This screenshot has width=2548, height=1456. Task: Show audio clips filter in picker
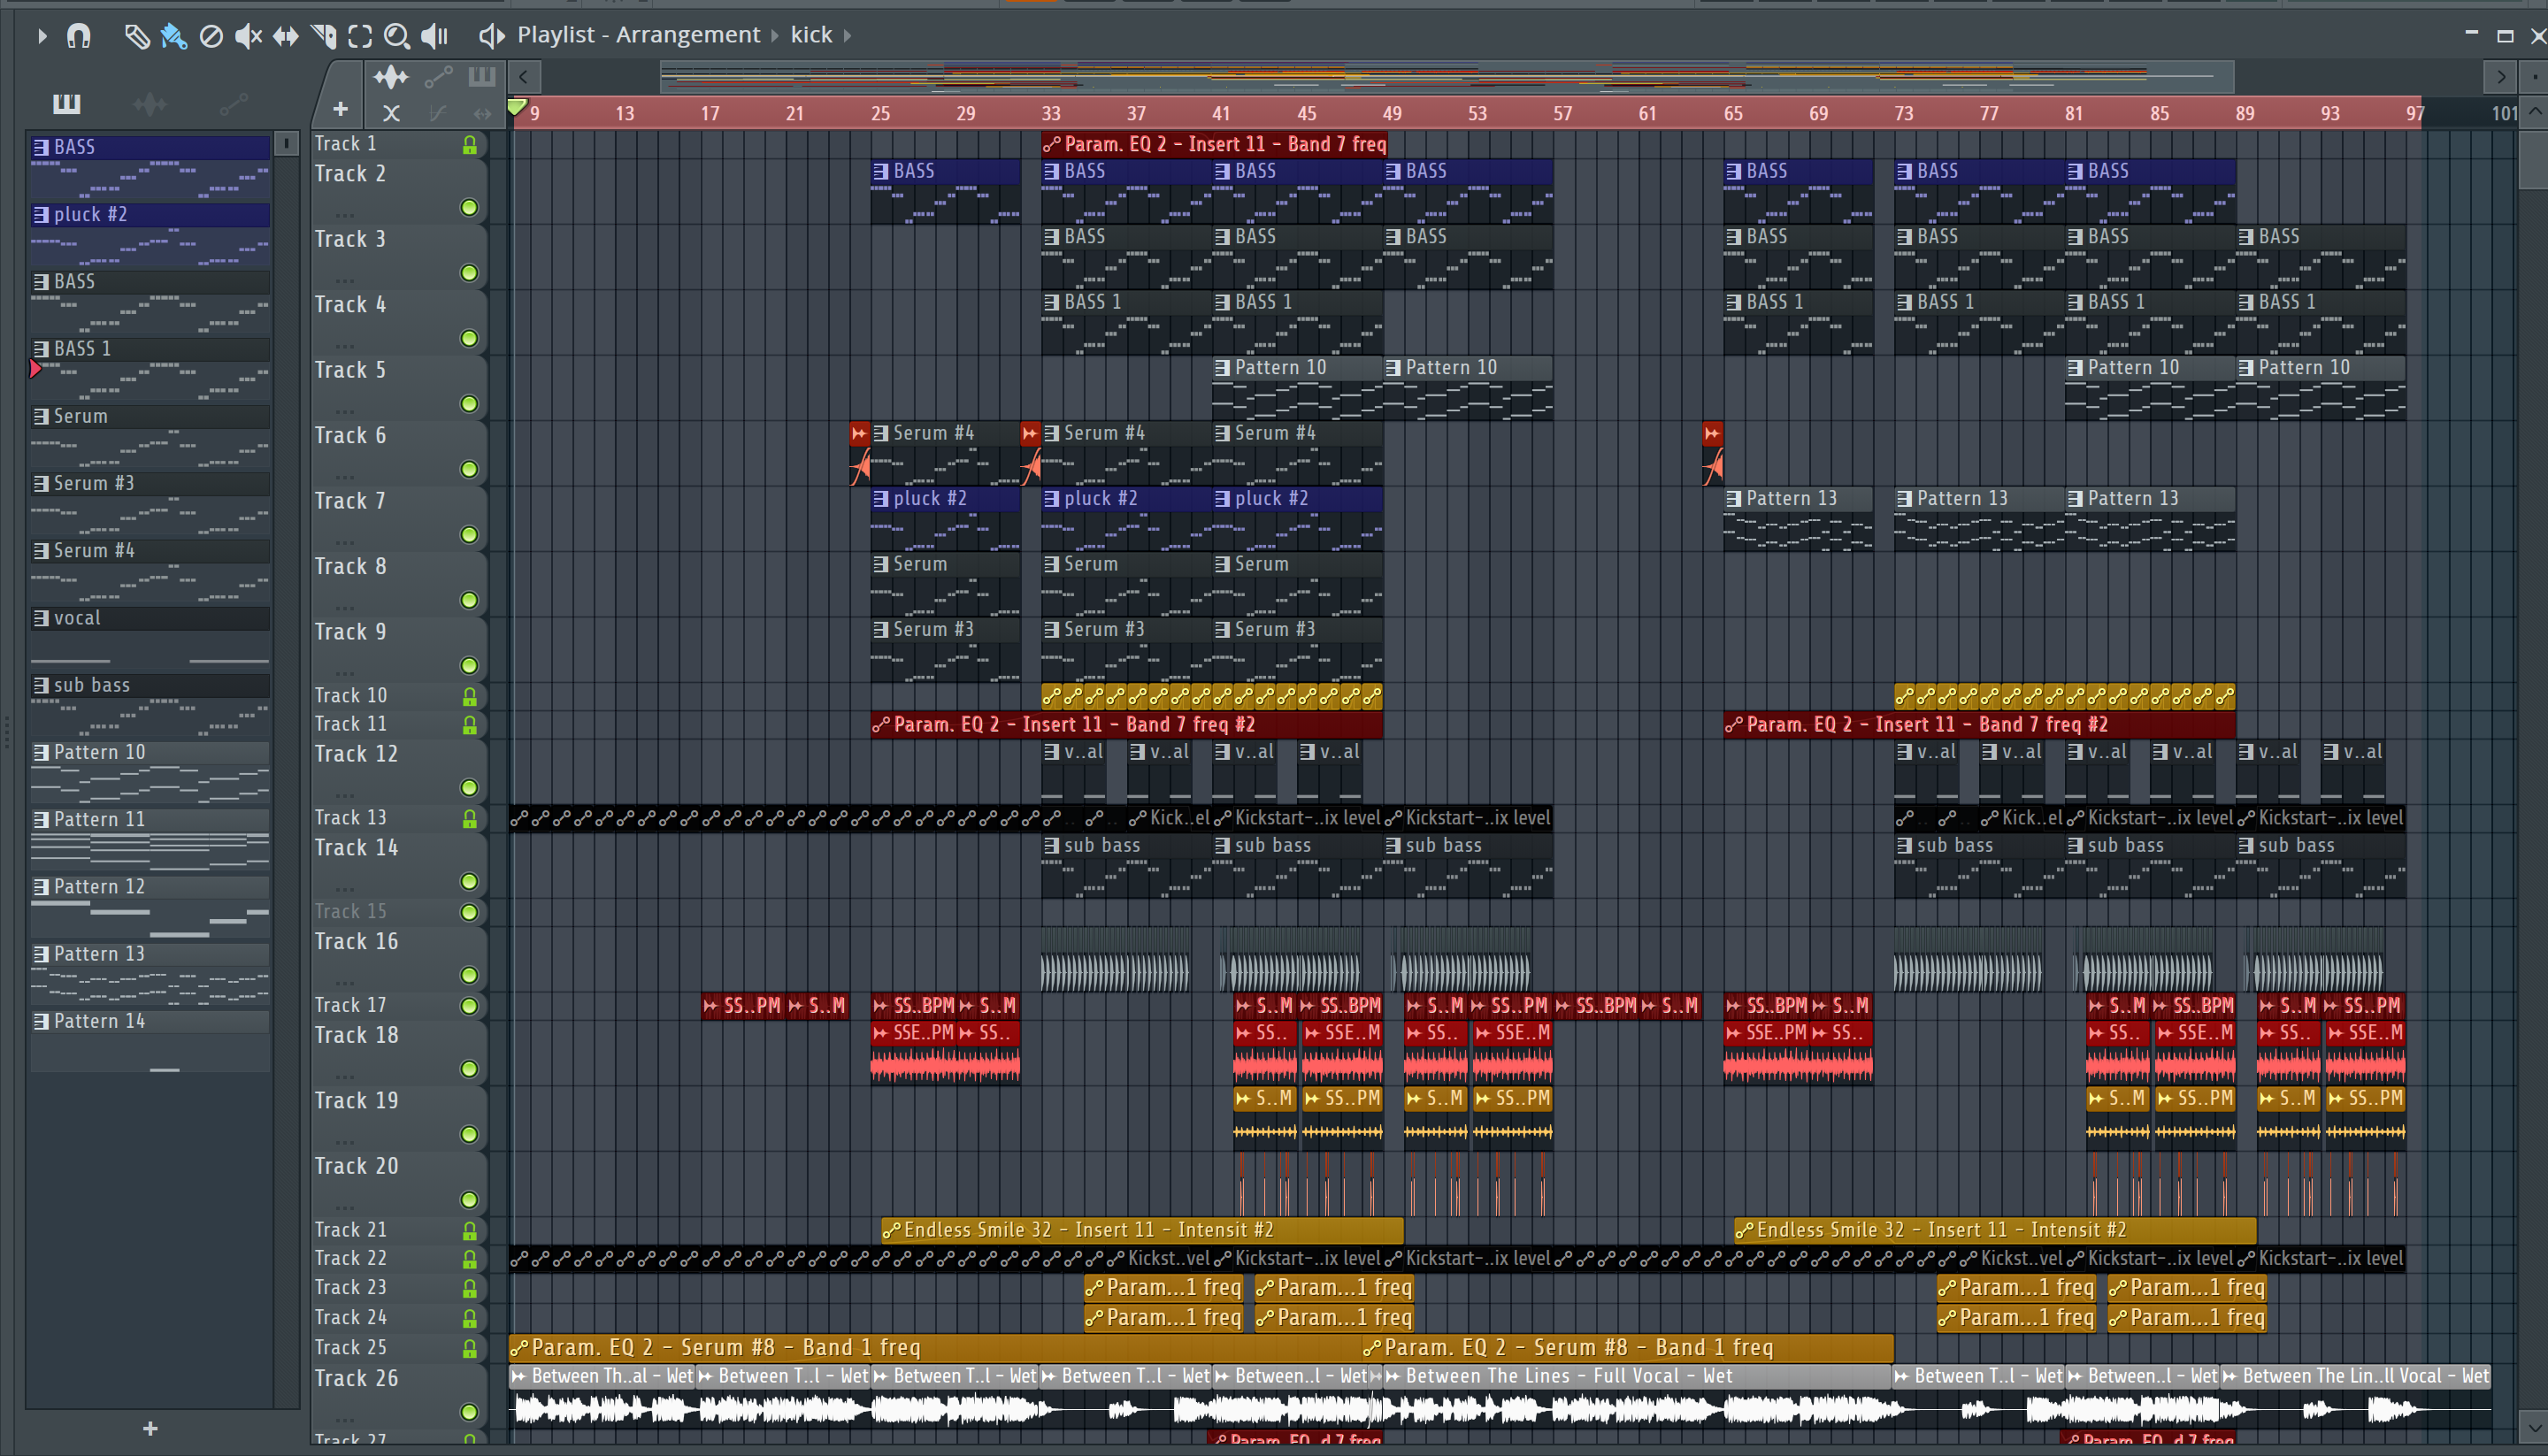tap(149, 104)
